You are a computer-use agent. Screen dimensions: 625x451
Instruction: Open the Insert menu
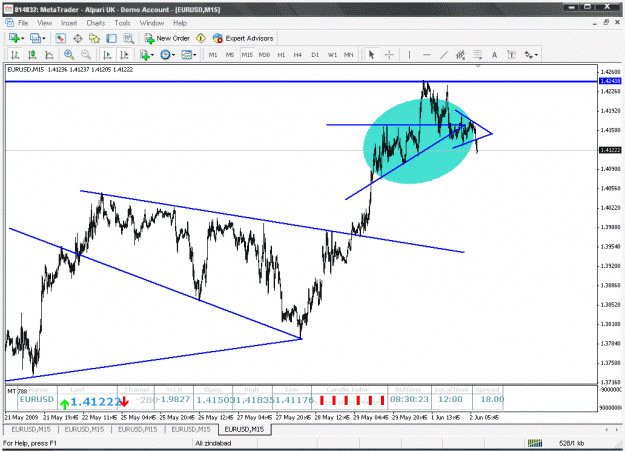(69, 23)
